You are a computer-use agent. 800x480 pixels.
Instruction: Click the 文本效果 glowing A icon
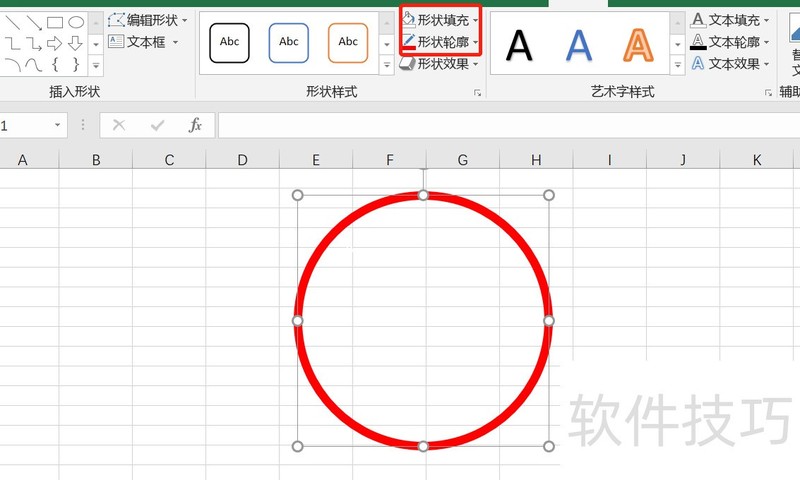coord(698,63)
